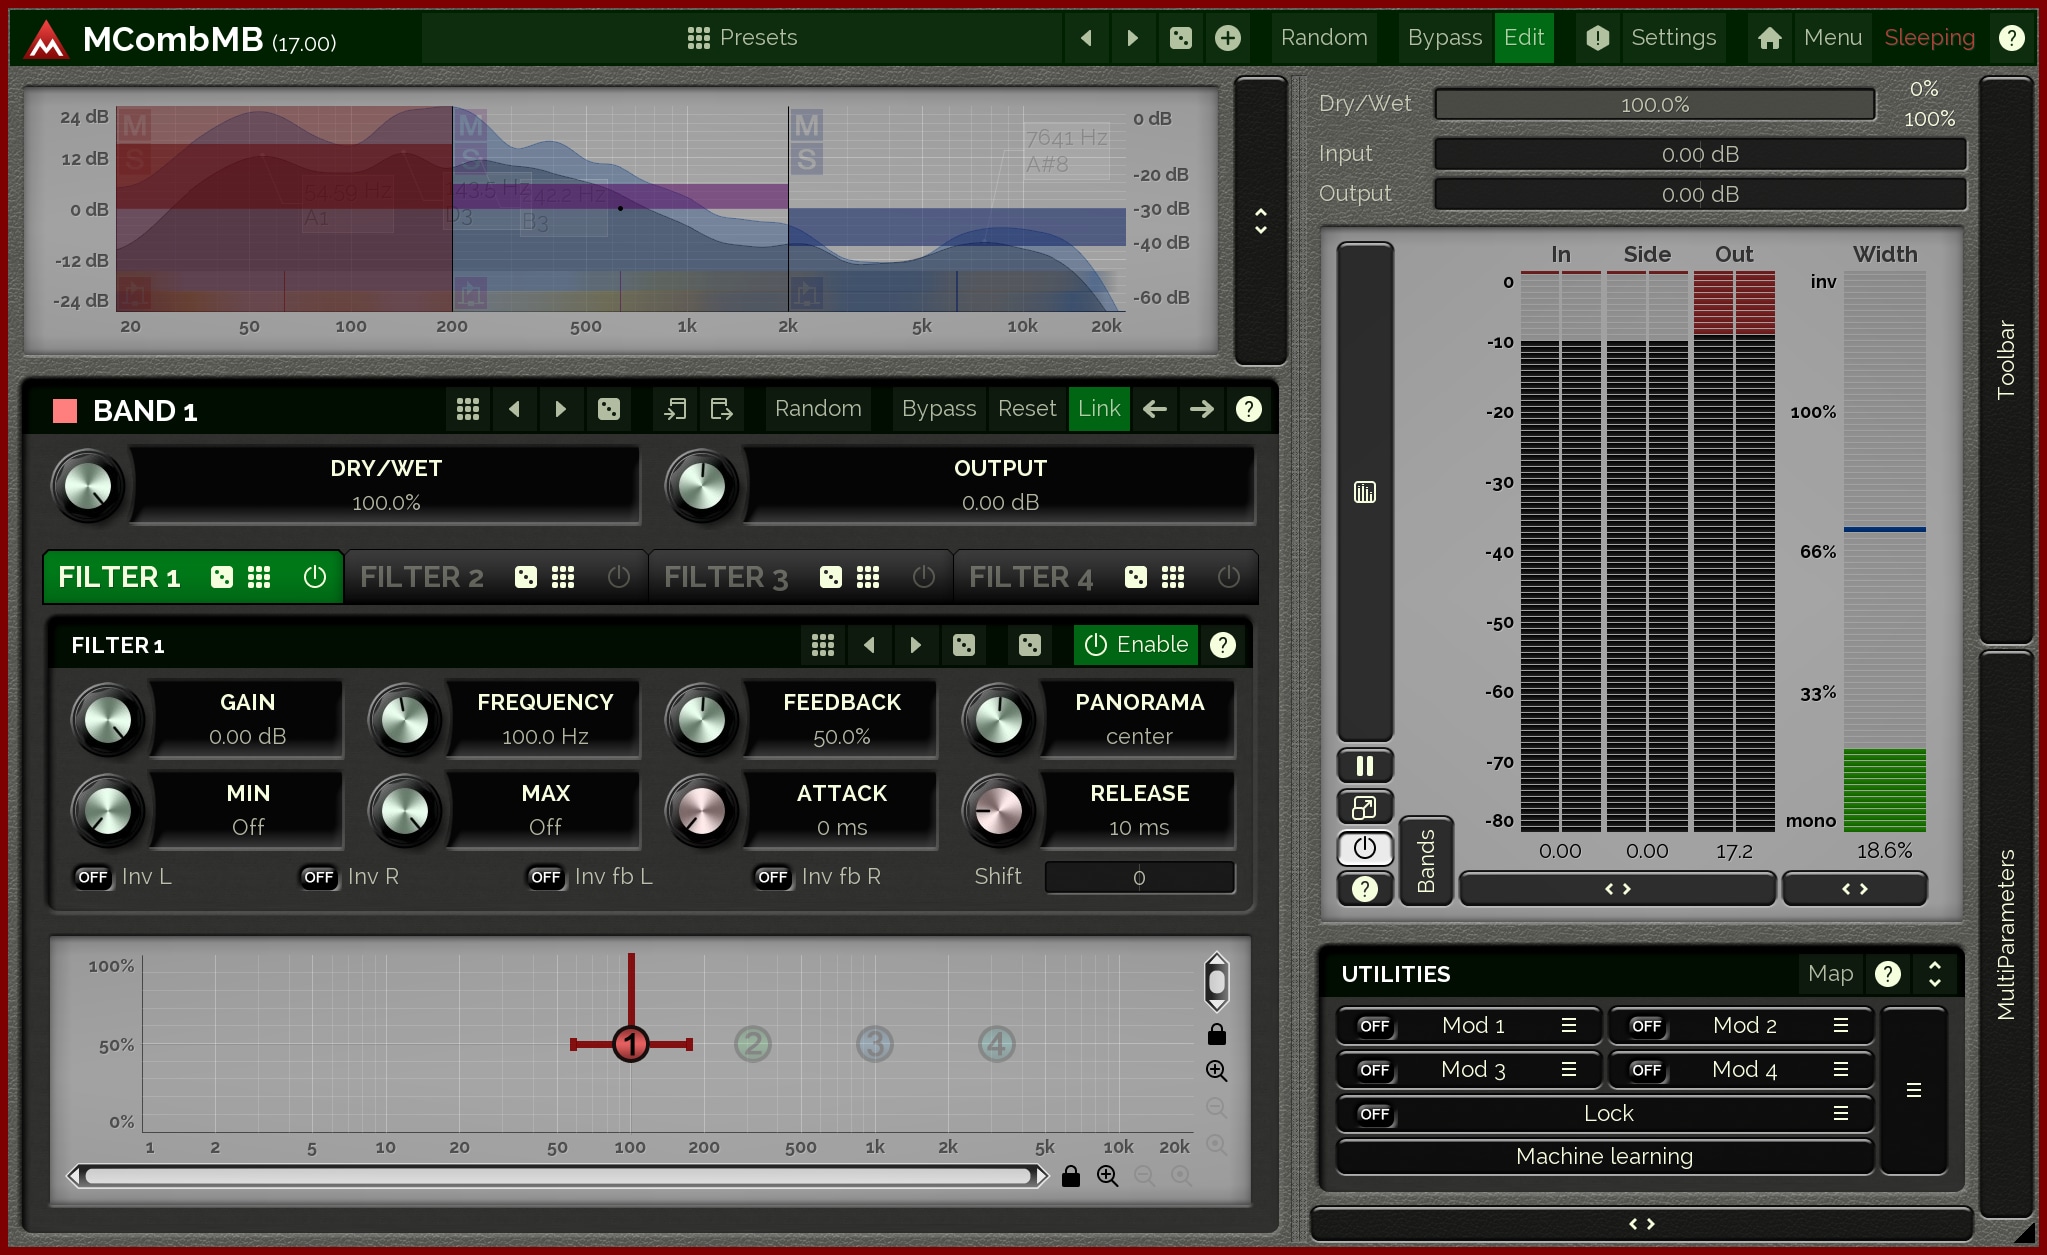This screenshot has width=2047, height=1255.
Task: Toggle the Filter 2 power button
Action: point(619,577)
